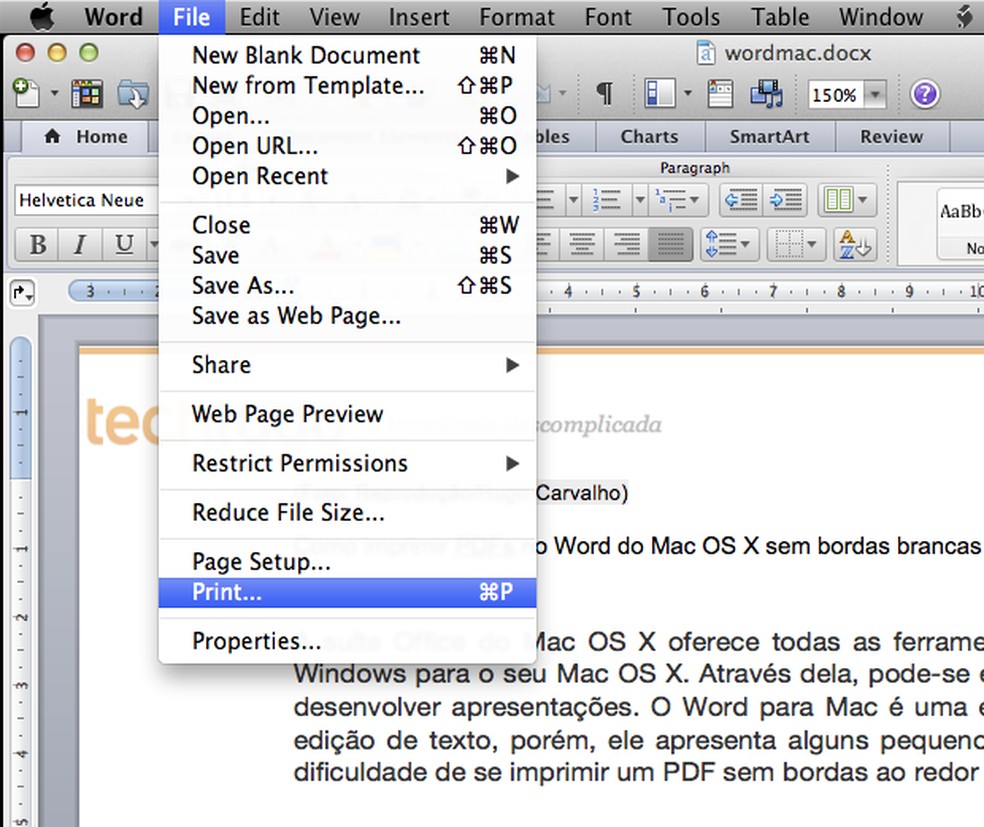Open the 150% zoom level dropdown
Viewport: 984px width, 827px height.
click(873, 94)
